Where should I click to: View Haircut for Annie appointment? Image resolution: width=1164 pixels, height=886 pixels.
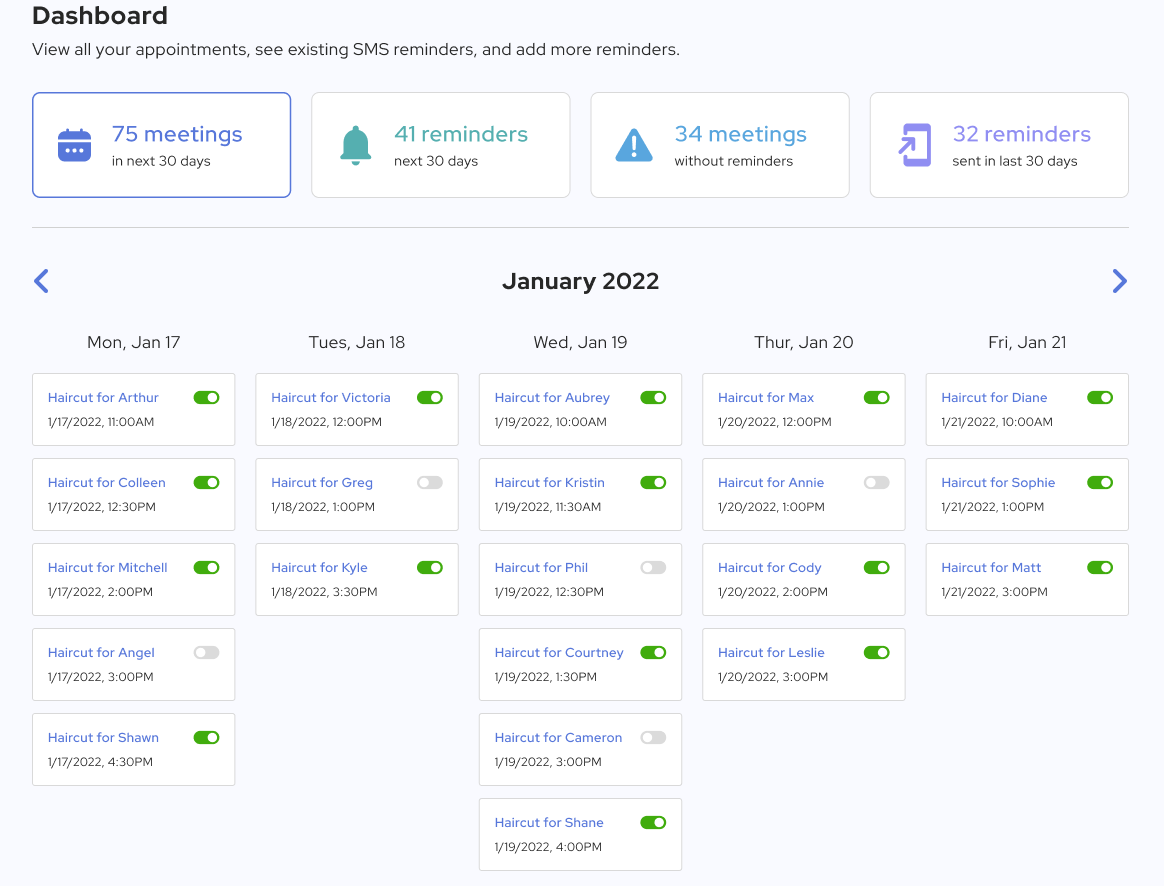[x=771, y=482]
